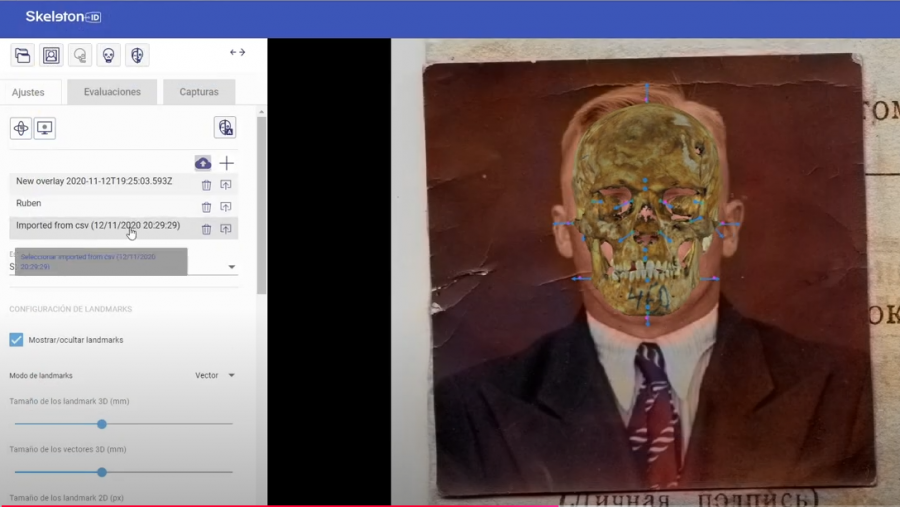Open the portrait photo tool icon
Viewport: 900px width, 507px height.
coord(51,55)
